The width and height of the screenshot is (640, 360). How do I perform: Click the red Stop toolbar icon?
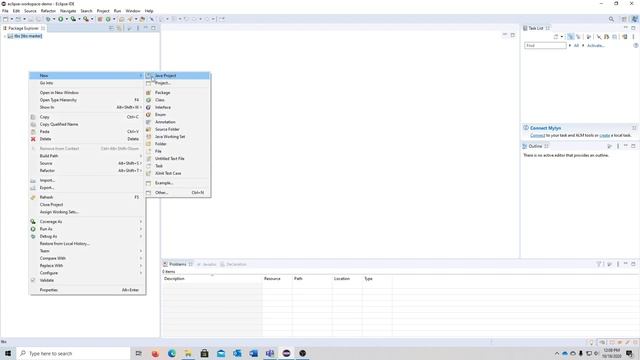click(x=100, y=19)
